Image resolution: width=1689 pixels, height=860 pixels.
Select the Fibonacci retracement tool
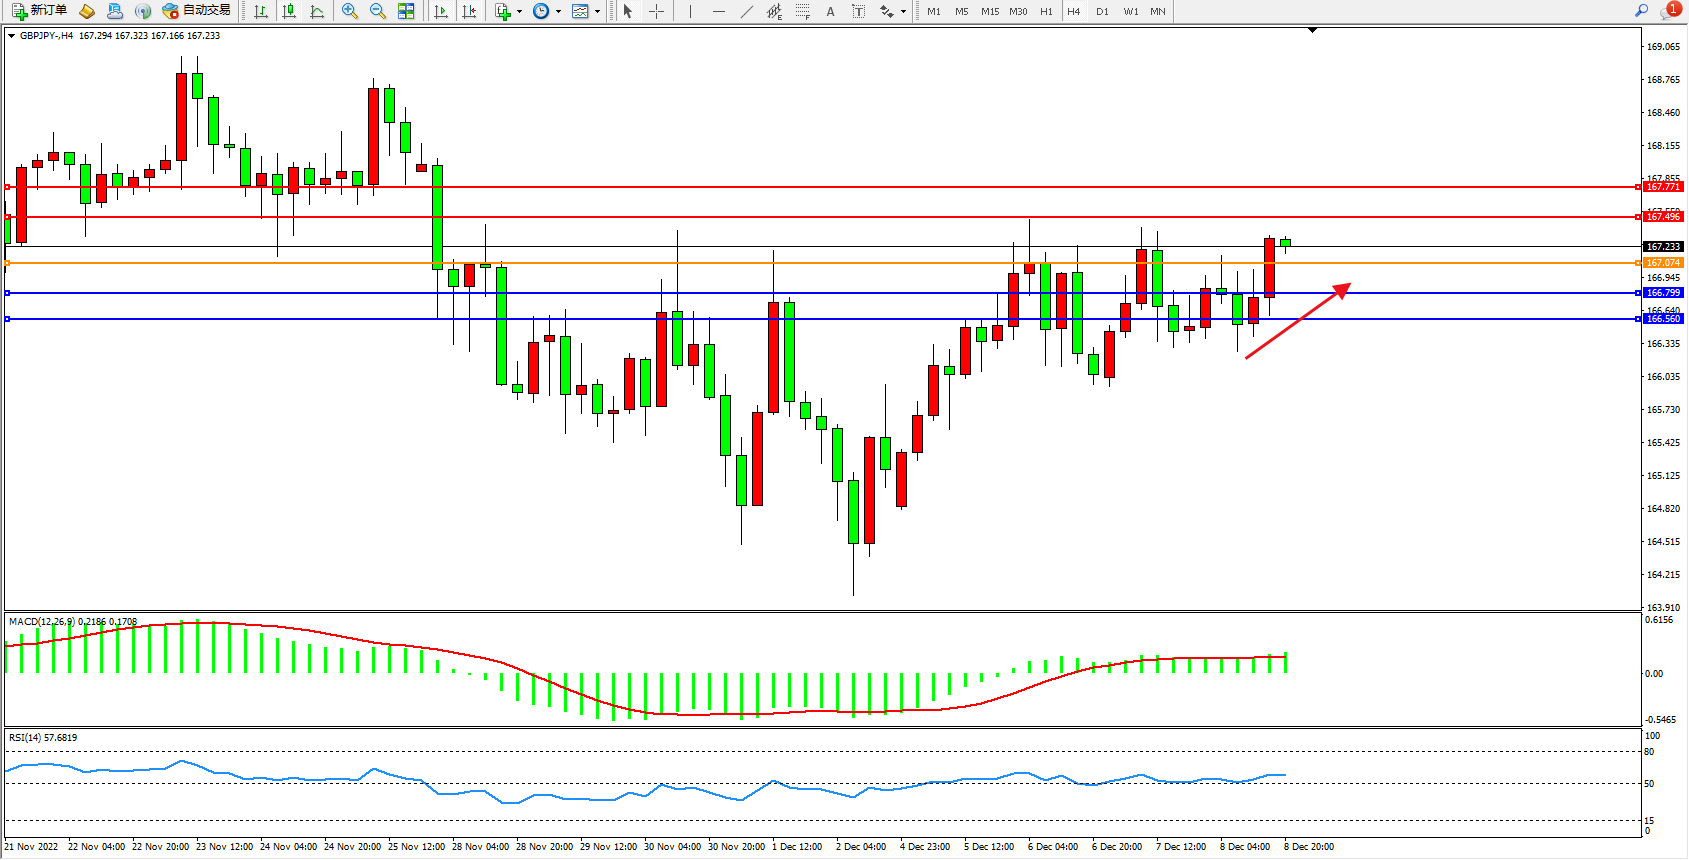click(x=802, y=11)
